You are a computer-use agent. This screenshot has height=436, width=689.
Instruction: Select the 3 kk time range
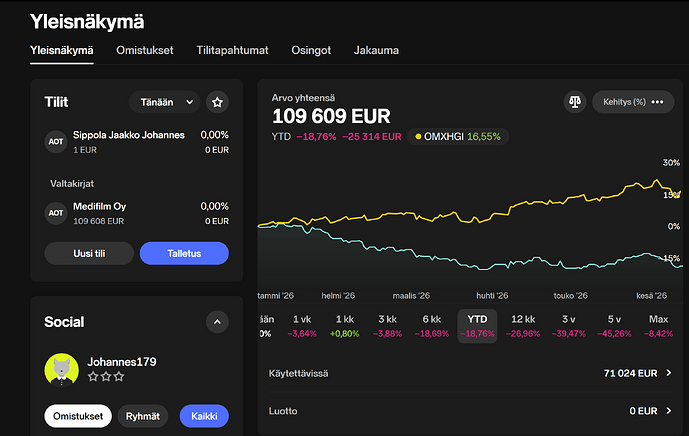pyautogui.click(x=388, y=326)
